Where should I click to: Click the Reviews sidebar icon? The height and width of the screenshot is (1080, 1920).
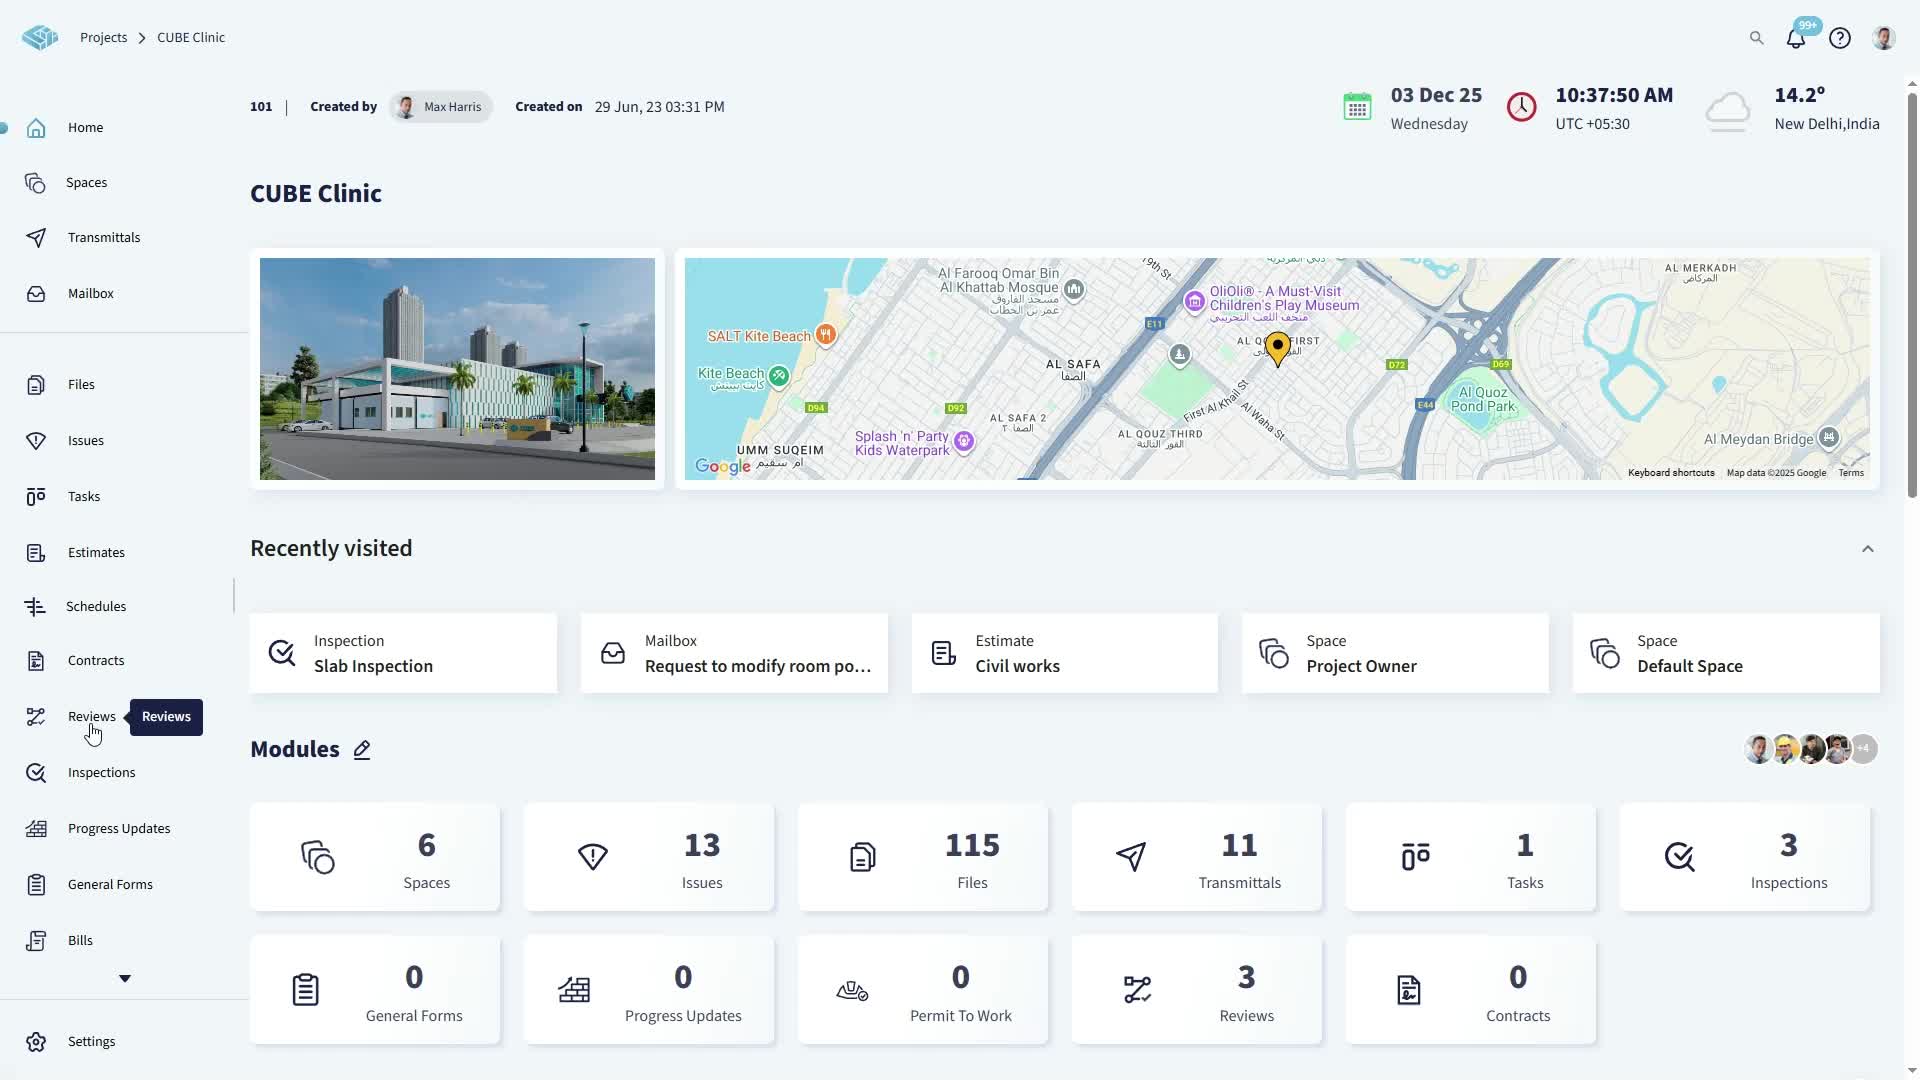pos(36,717)
